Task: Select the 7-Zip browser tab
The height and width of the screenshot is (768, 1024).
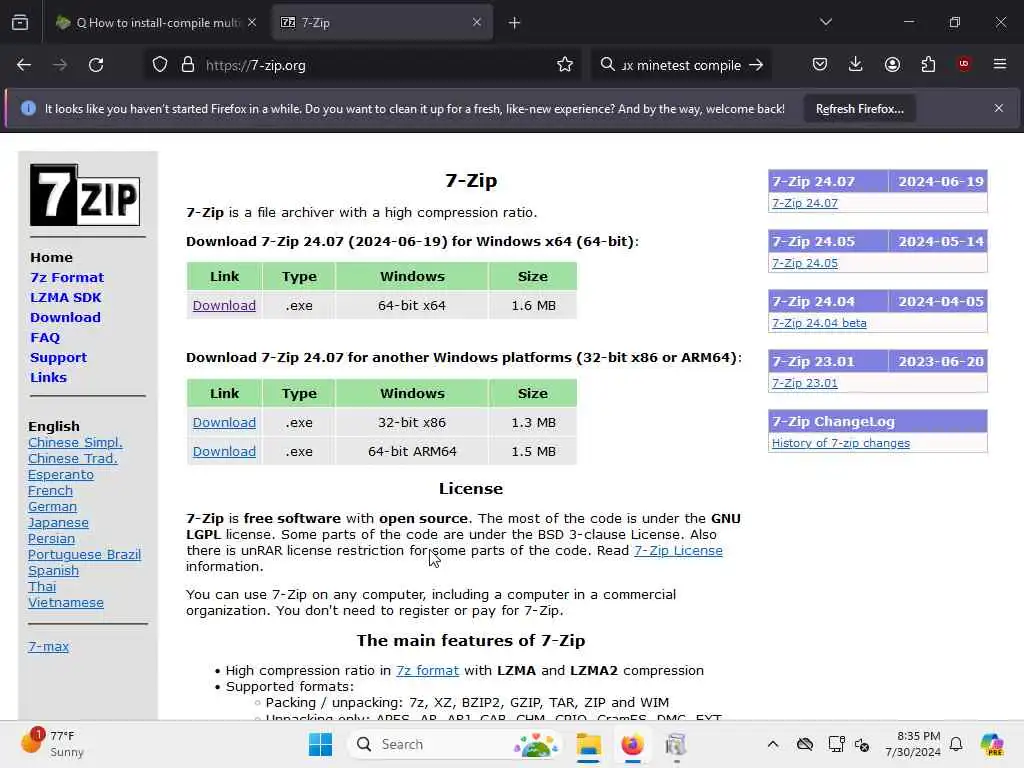Action: tap(382, 23)
